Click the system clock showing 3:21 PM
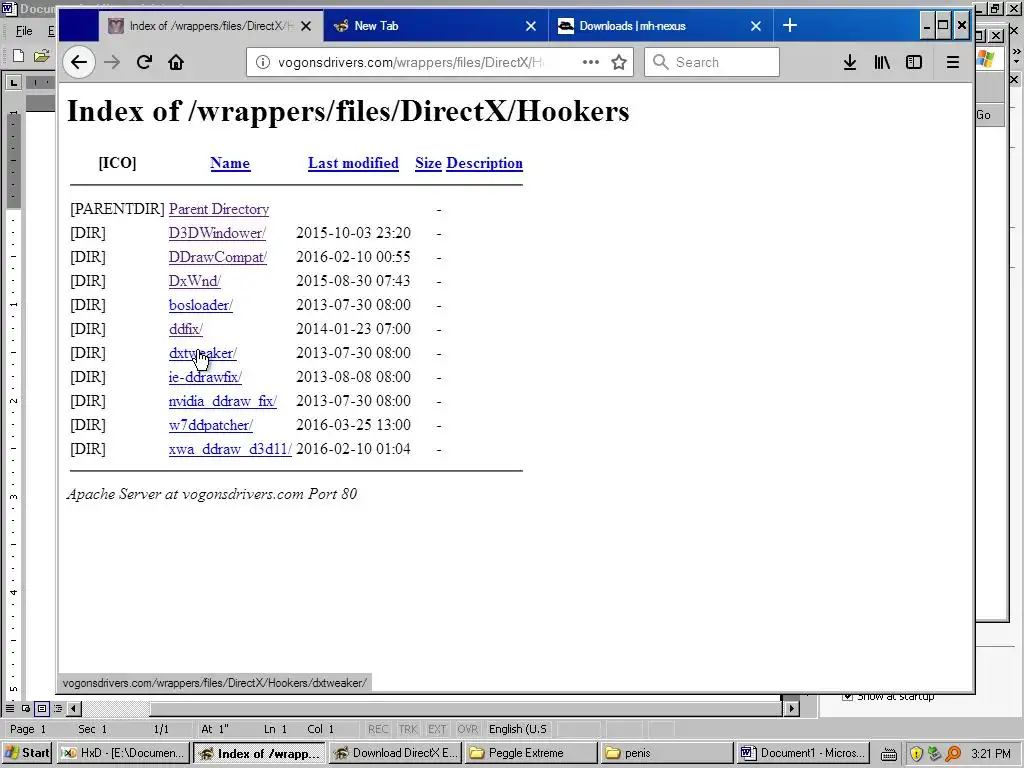The width and height of the screenshot is (1024, 768). (991, 754)
